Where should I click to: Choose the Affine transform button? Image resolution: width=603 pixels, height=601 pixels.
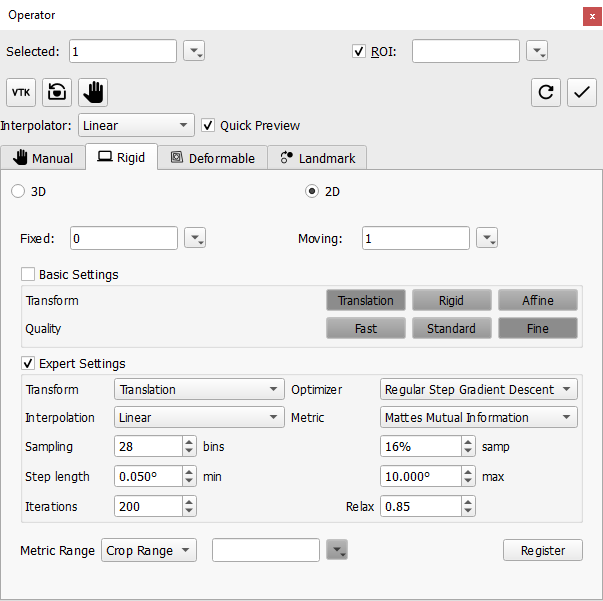point(537,300)
